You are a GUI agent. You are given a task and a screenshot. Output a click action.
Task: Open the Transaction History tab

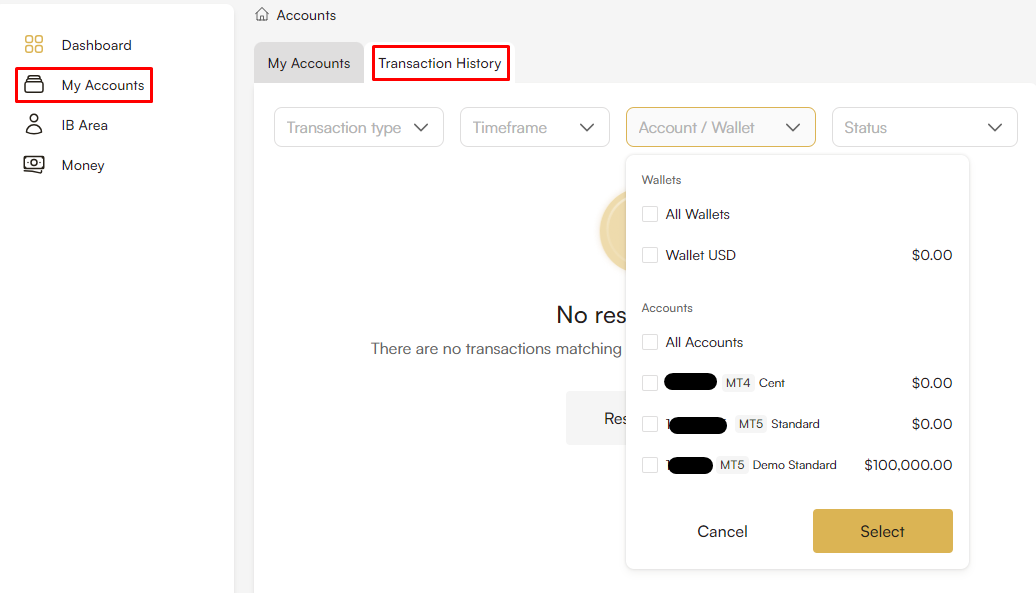point(440,63)
